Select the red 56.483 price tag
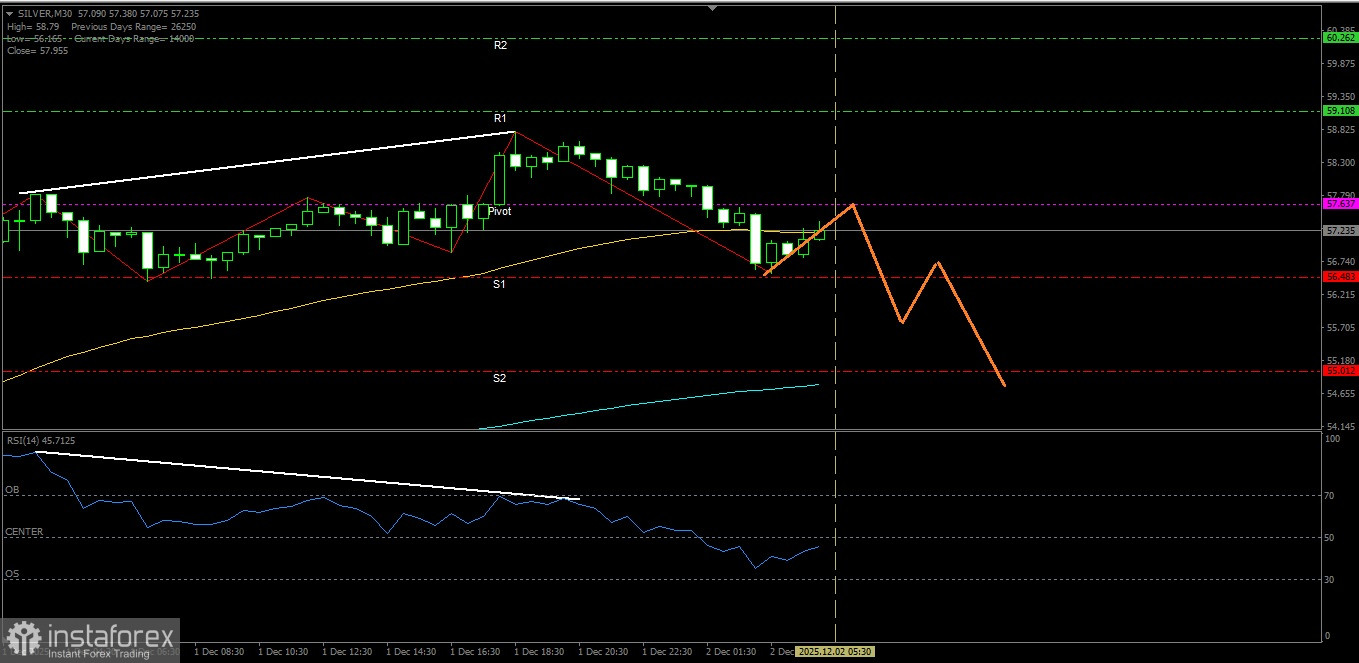Viewport: 1359px width, 663px height. pyautogui.click(x=1339, y=276)
